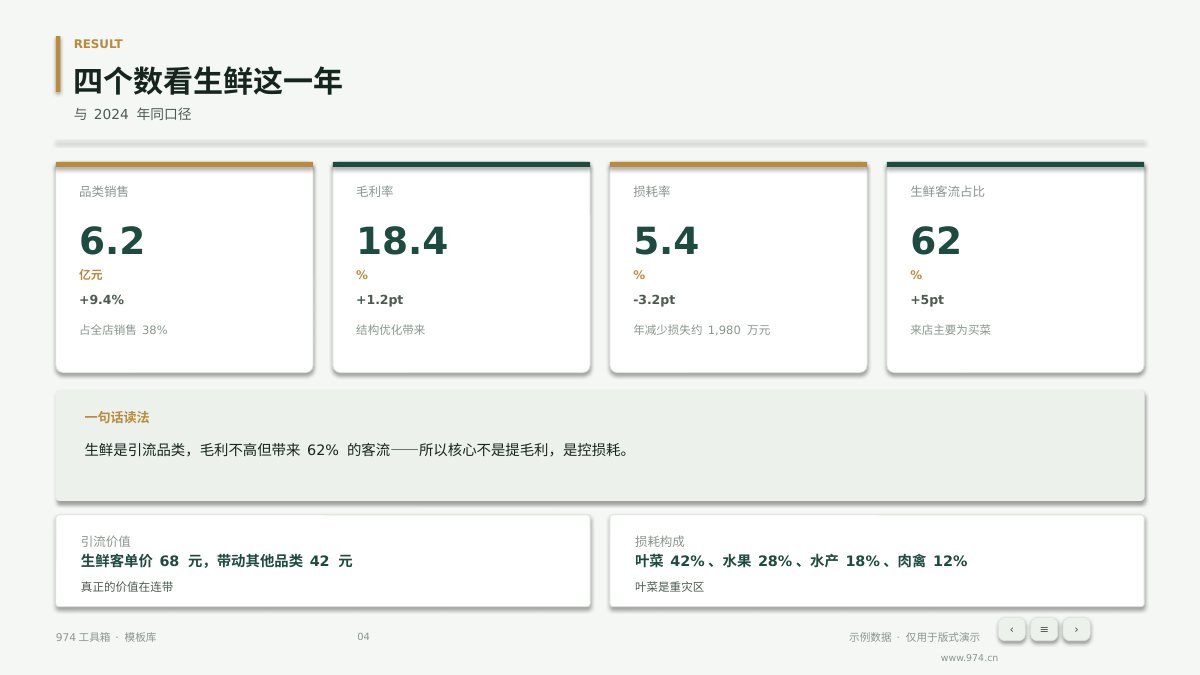The height and width of the screenshot is (675, 1200).
Task: Select the 生鲜客流占比 card label
Action: click(947, 191)
